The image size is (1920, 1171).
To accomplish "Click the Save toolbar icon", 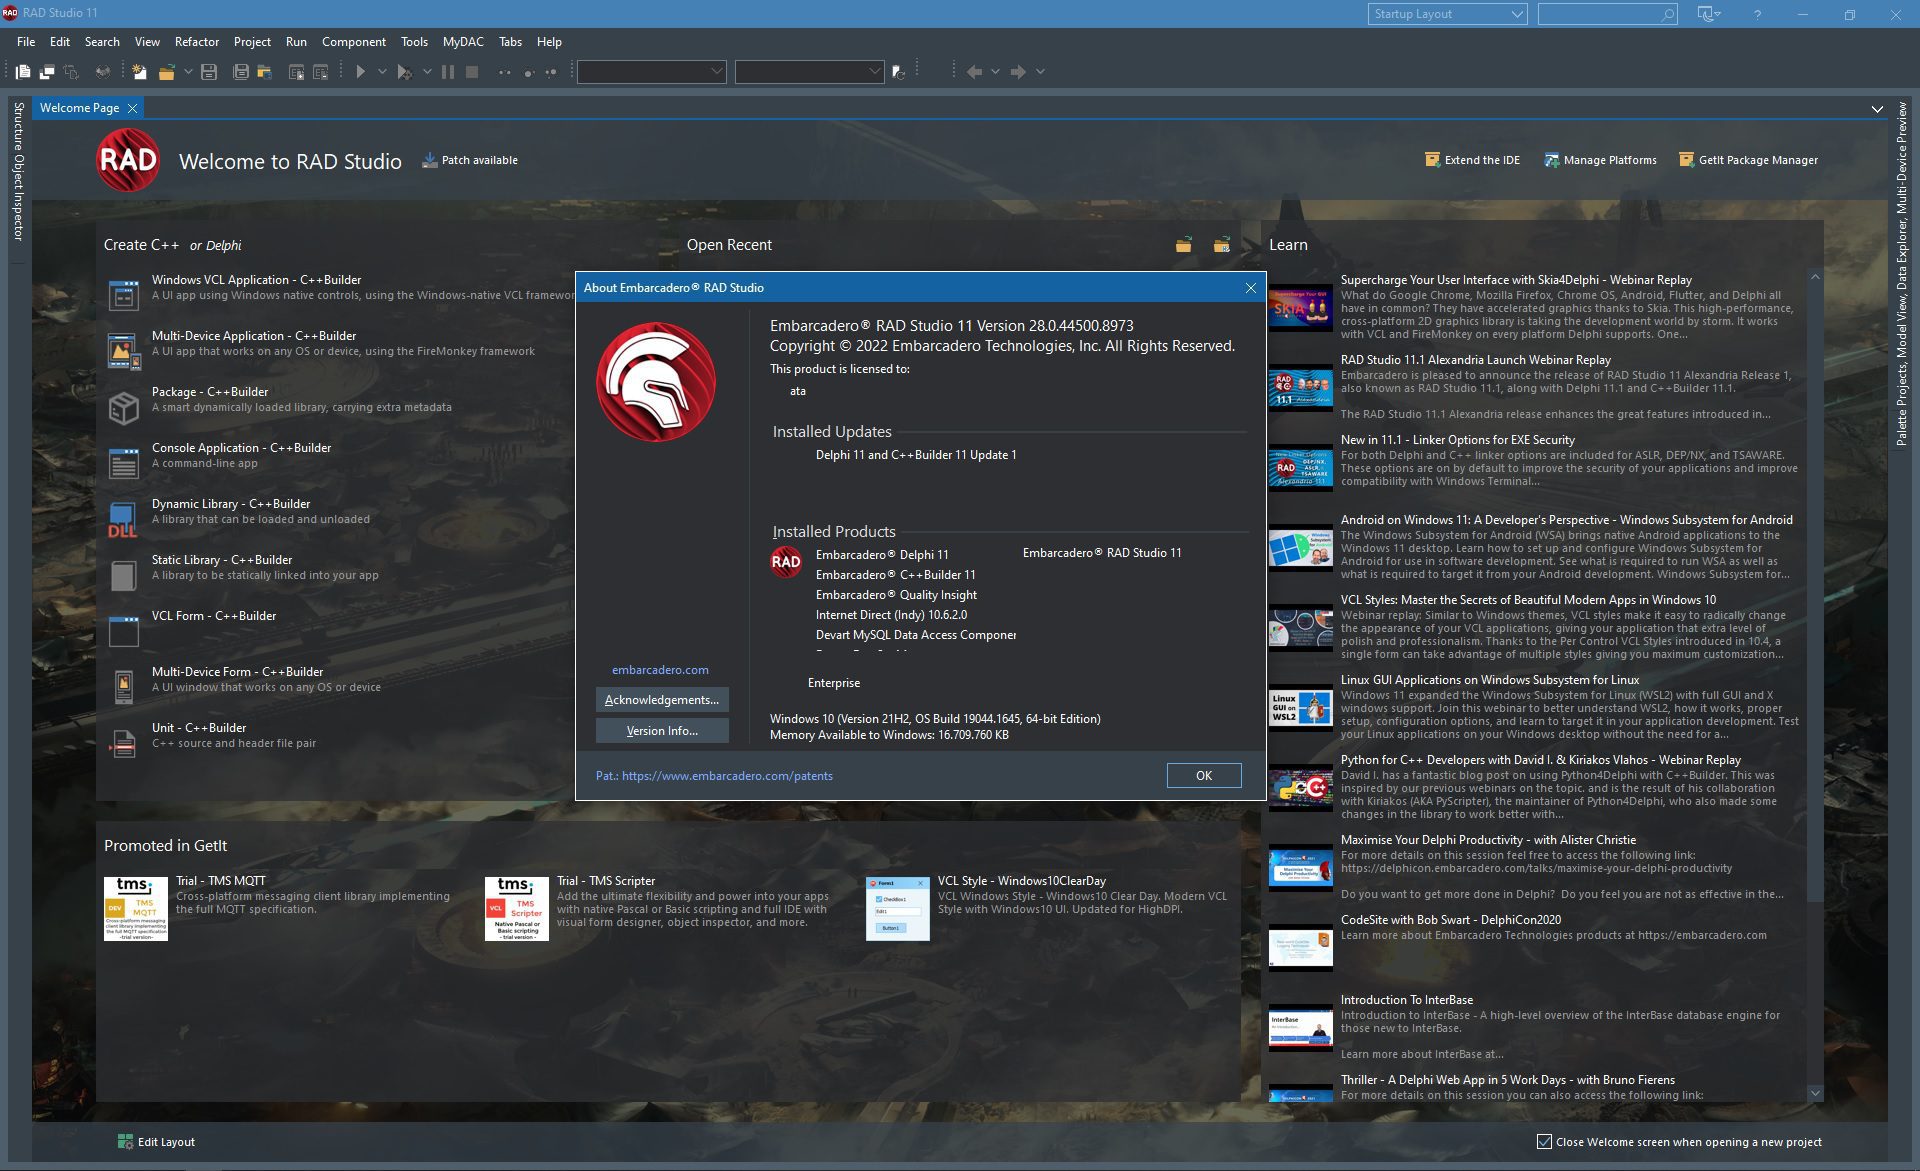I will [x=209, y=72].
